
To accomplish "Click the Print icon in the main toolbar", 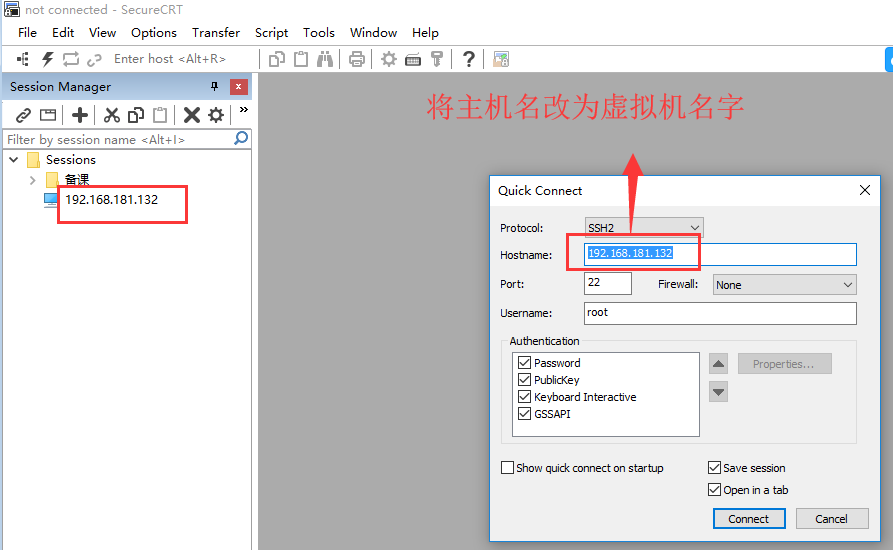I will point(357,59).
